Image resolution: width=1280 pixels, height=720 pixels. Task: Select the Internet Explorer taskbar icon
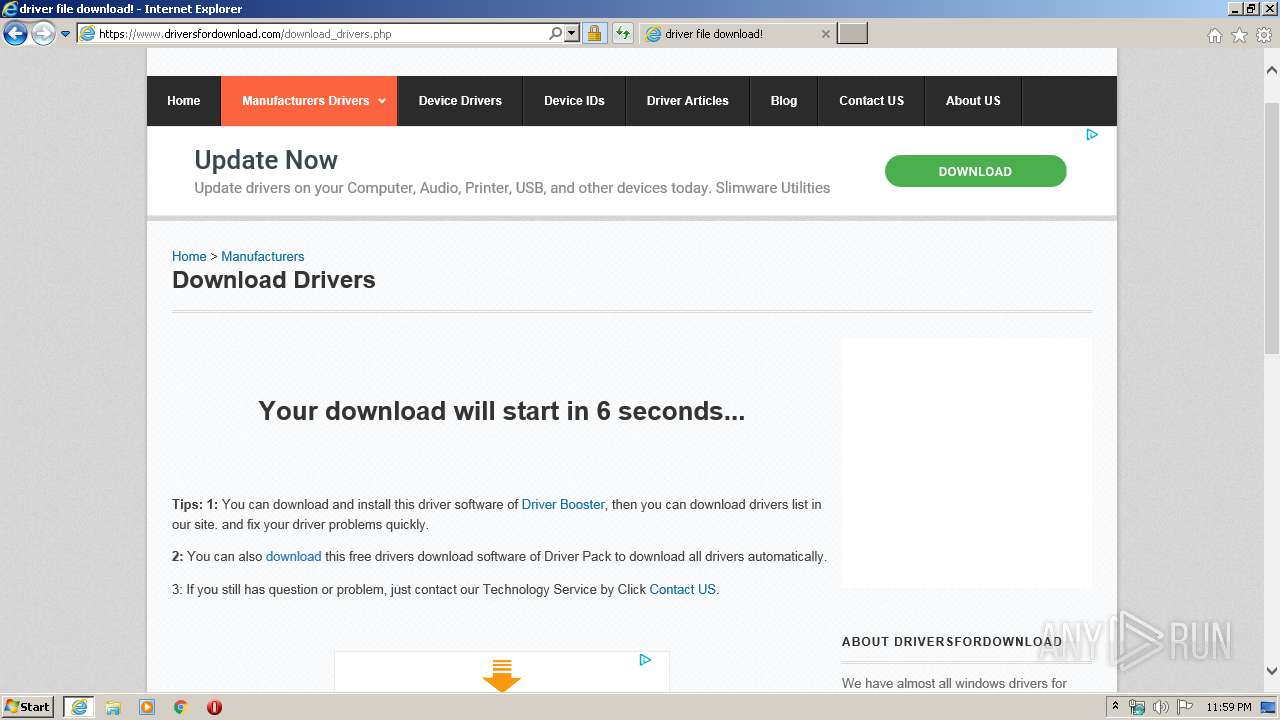79,707
